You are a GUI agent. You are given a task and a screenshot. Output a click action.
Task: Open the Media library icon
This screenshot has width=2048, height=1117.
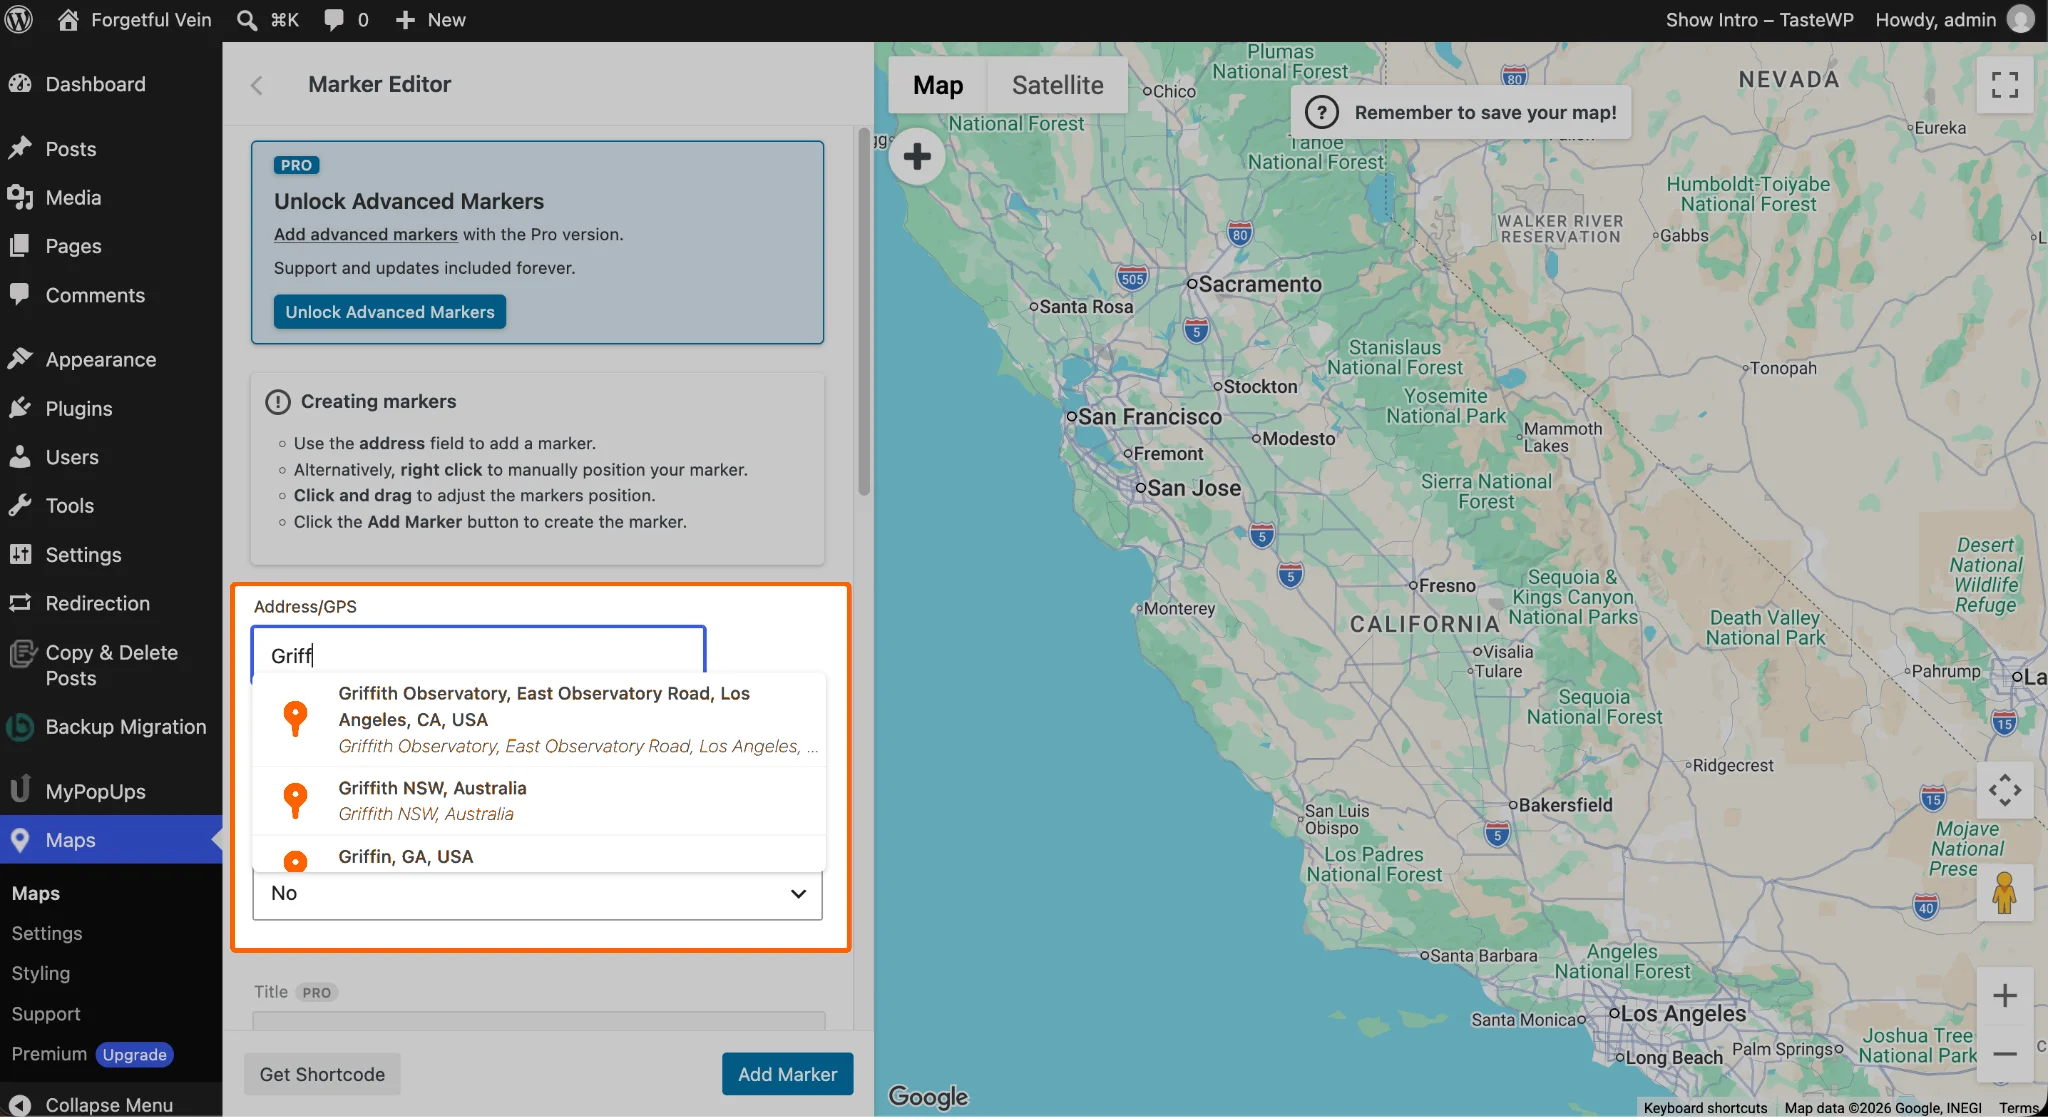pyautogui.click(x=20, y=197)
